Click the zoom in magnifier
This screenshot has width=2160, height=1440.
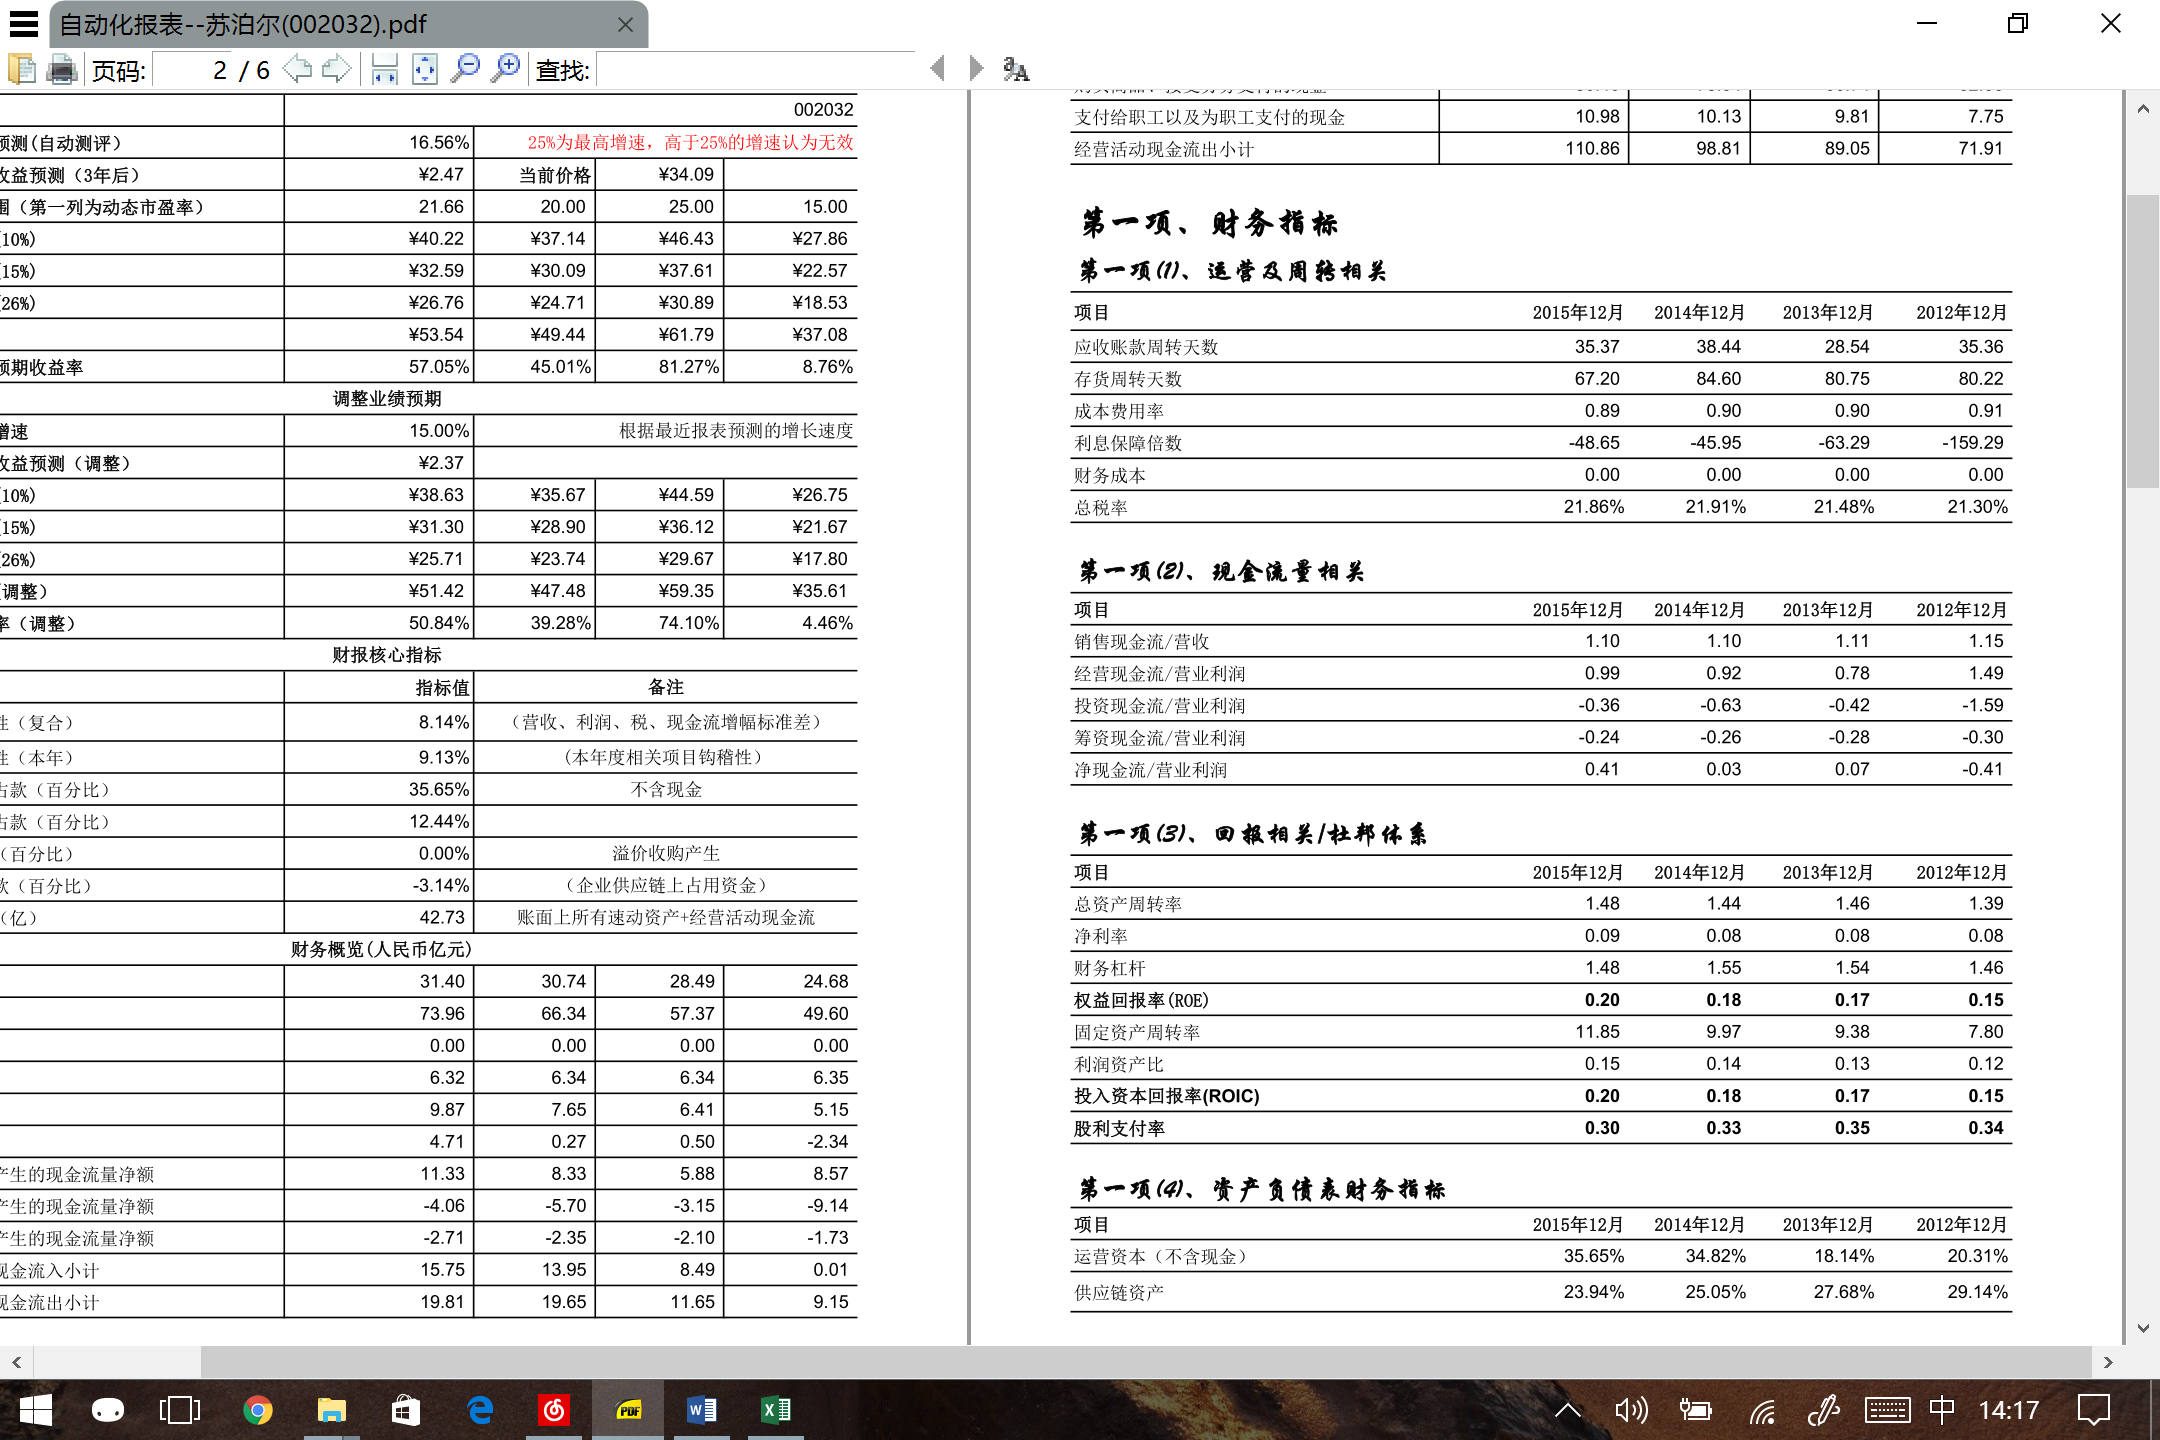coord(506,69)
